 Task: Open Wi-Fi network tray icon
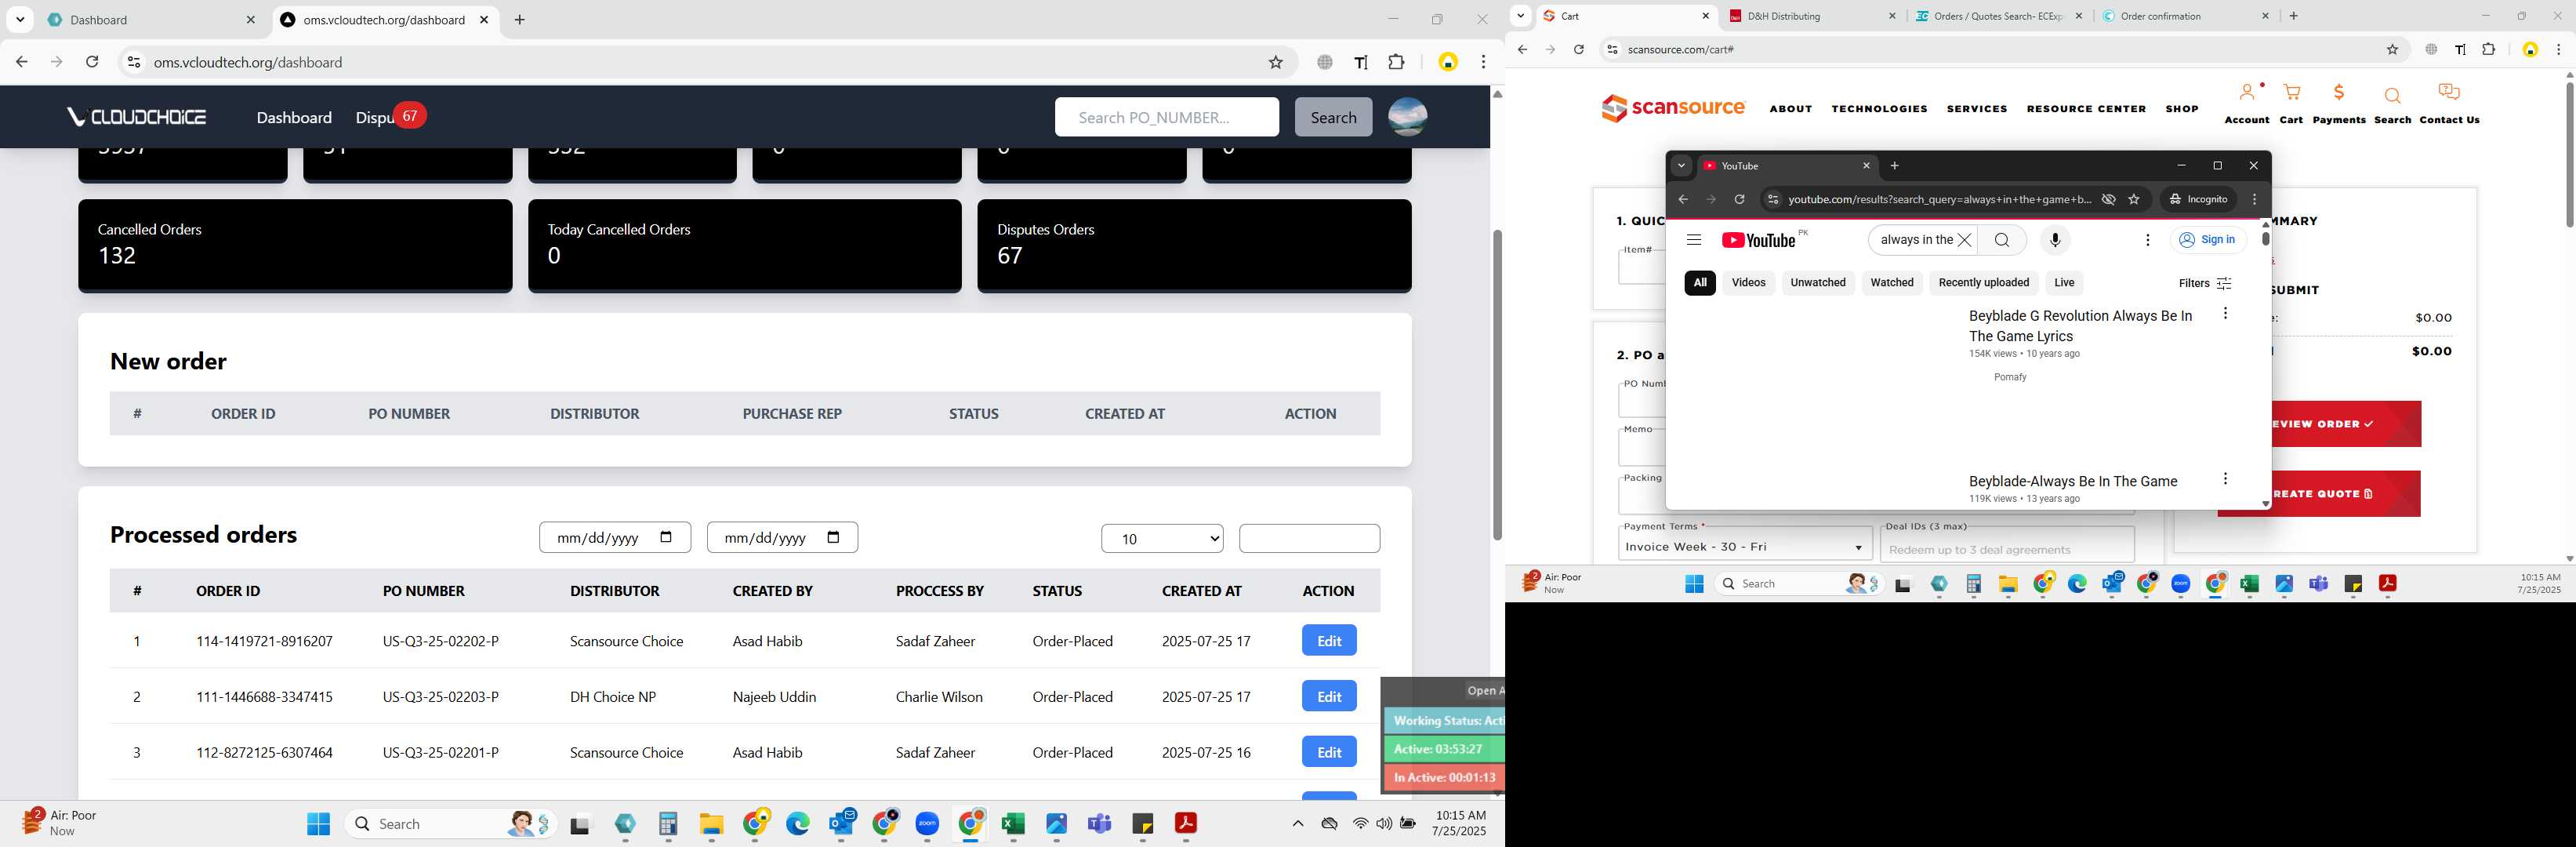pos(1360,824)
